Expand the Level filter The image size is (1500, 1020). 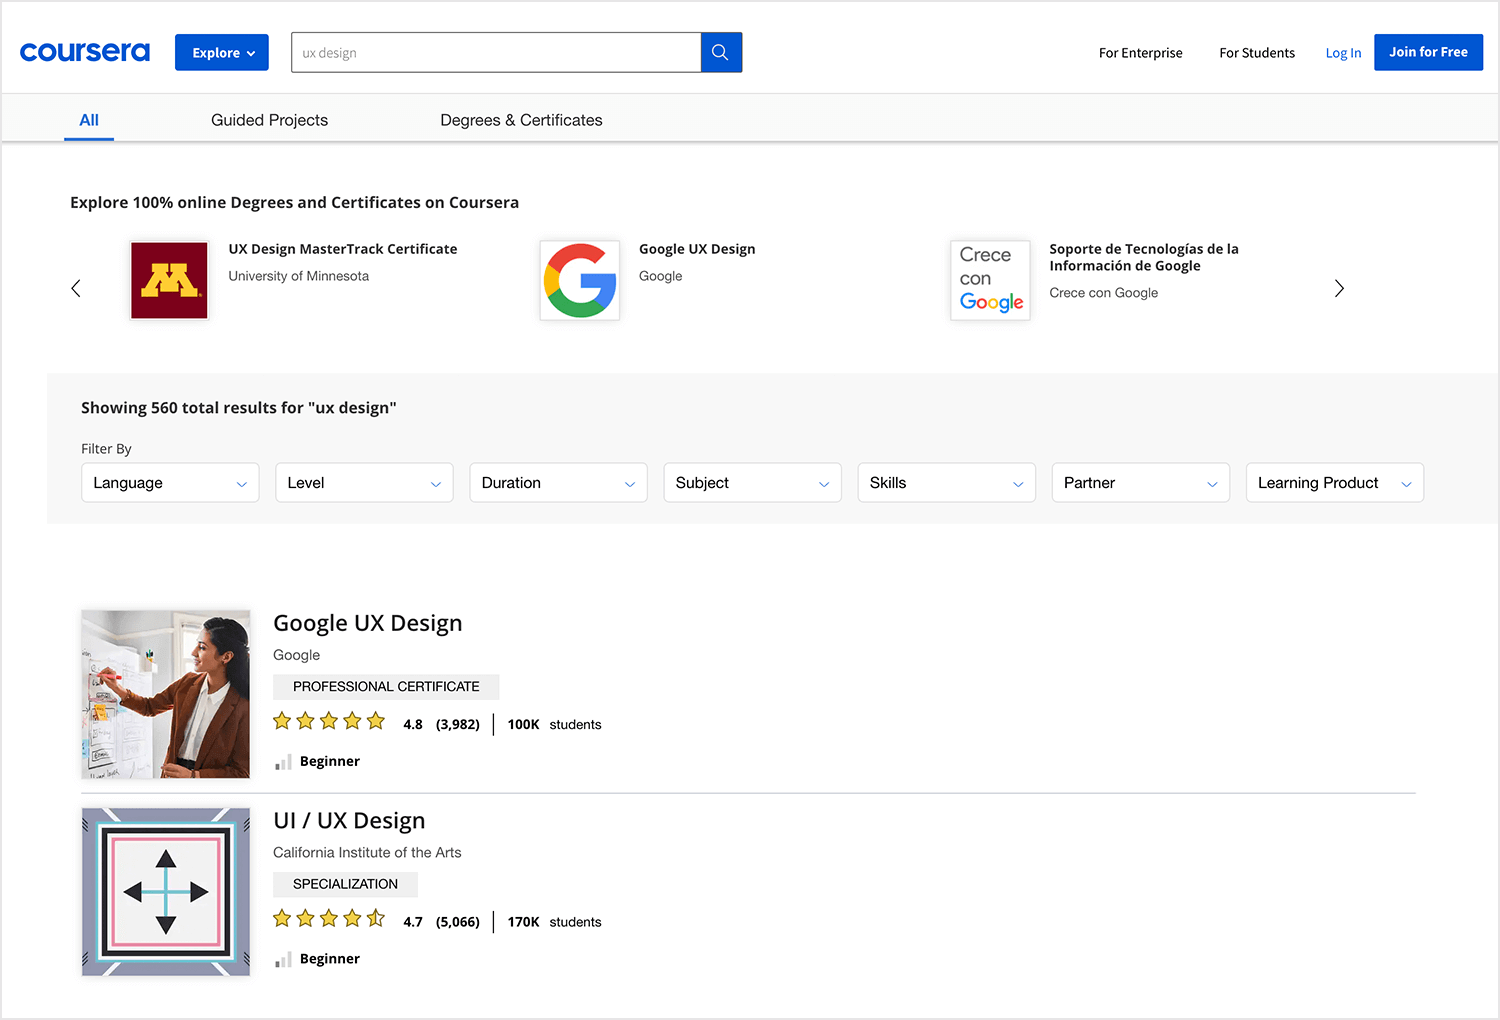point(364,482)
